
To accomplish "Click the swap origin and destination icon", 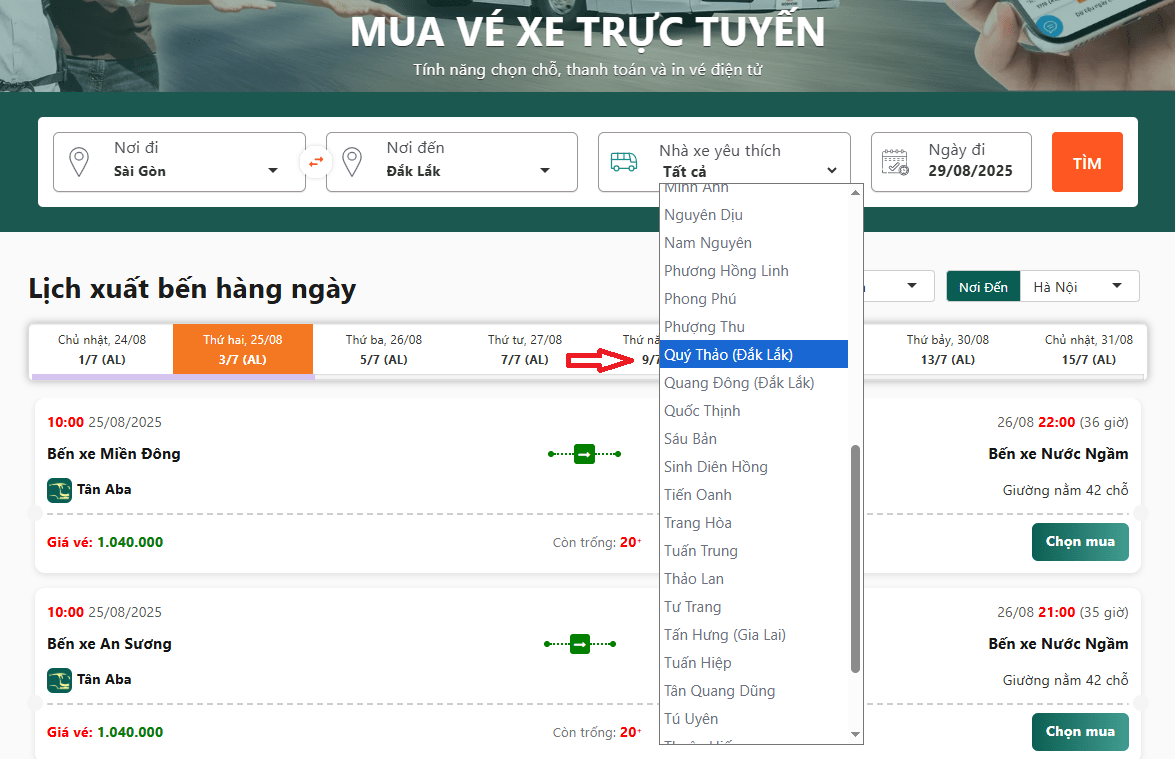I will coord(316,161).
